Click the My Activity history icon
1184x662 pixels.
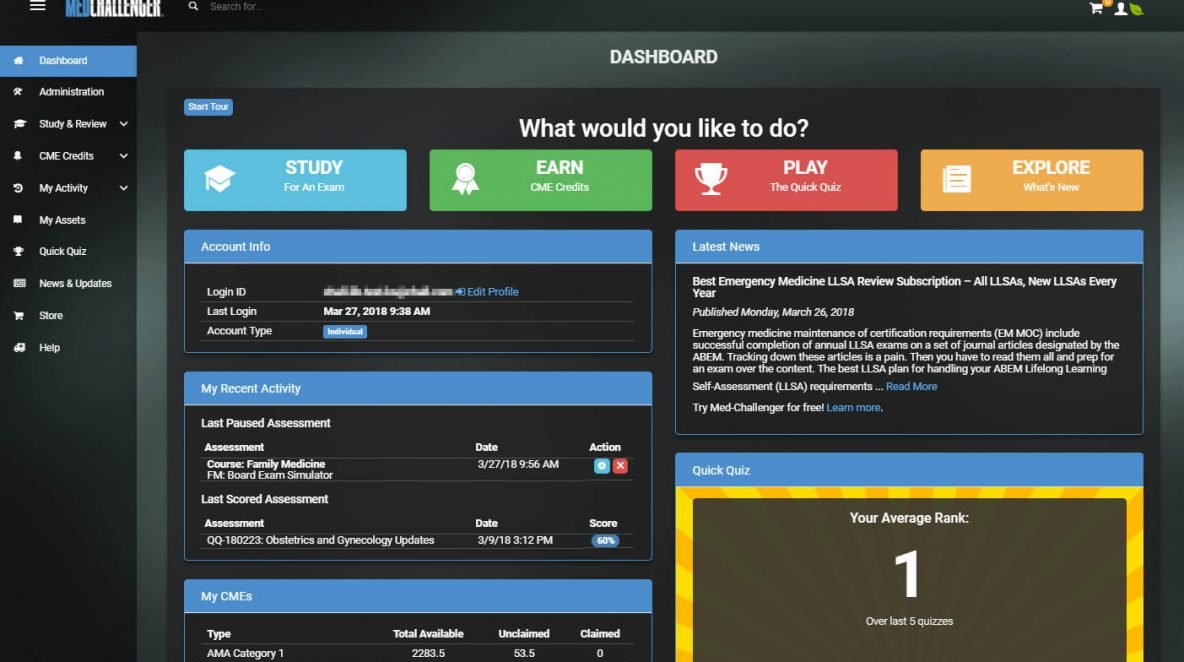(x=18, y=188)
